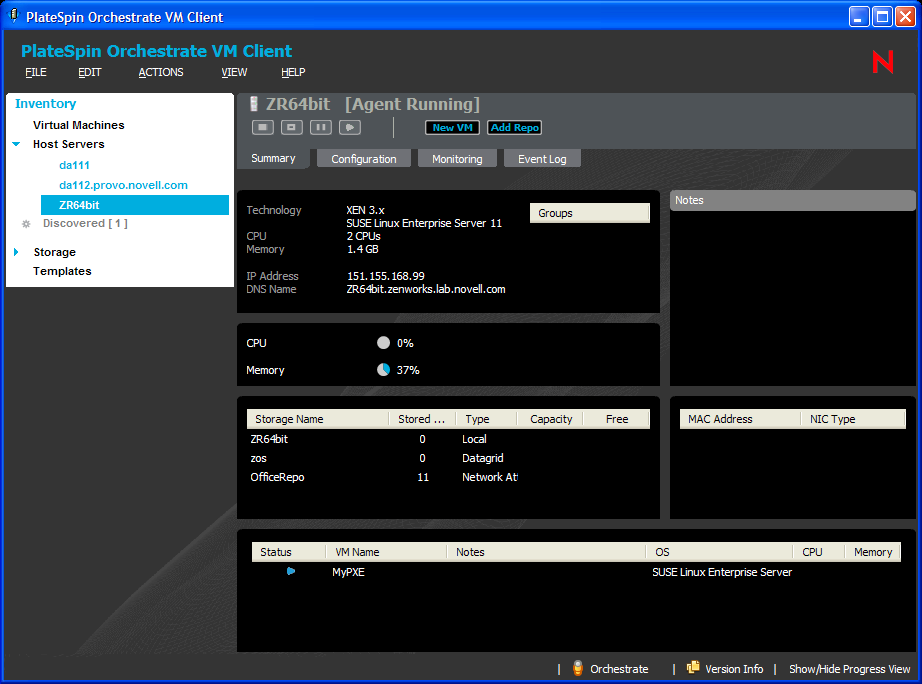Click the Orchestrate status bar icon
The image size is (922, 684).
pyautogui.click(x=578, y=669)
